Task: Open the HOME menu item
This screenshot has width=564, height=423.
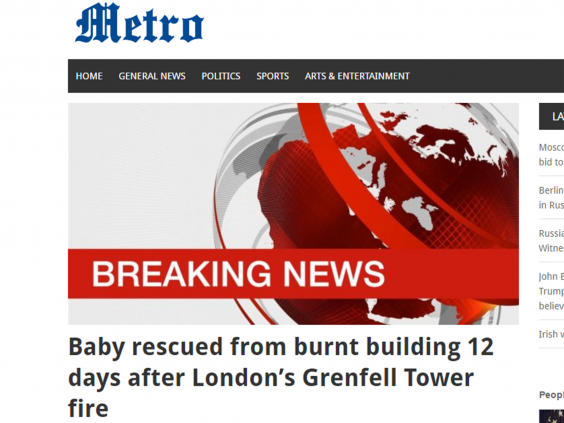Action: pos(89,76)
